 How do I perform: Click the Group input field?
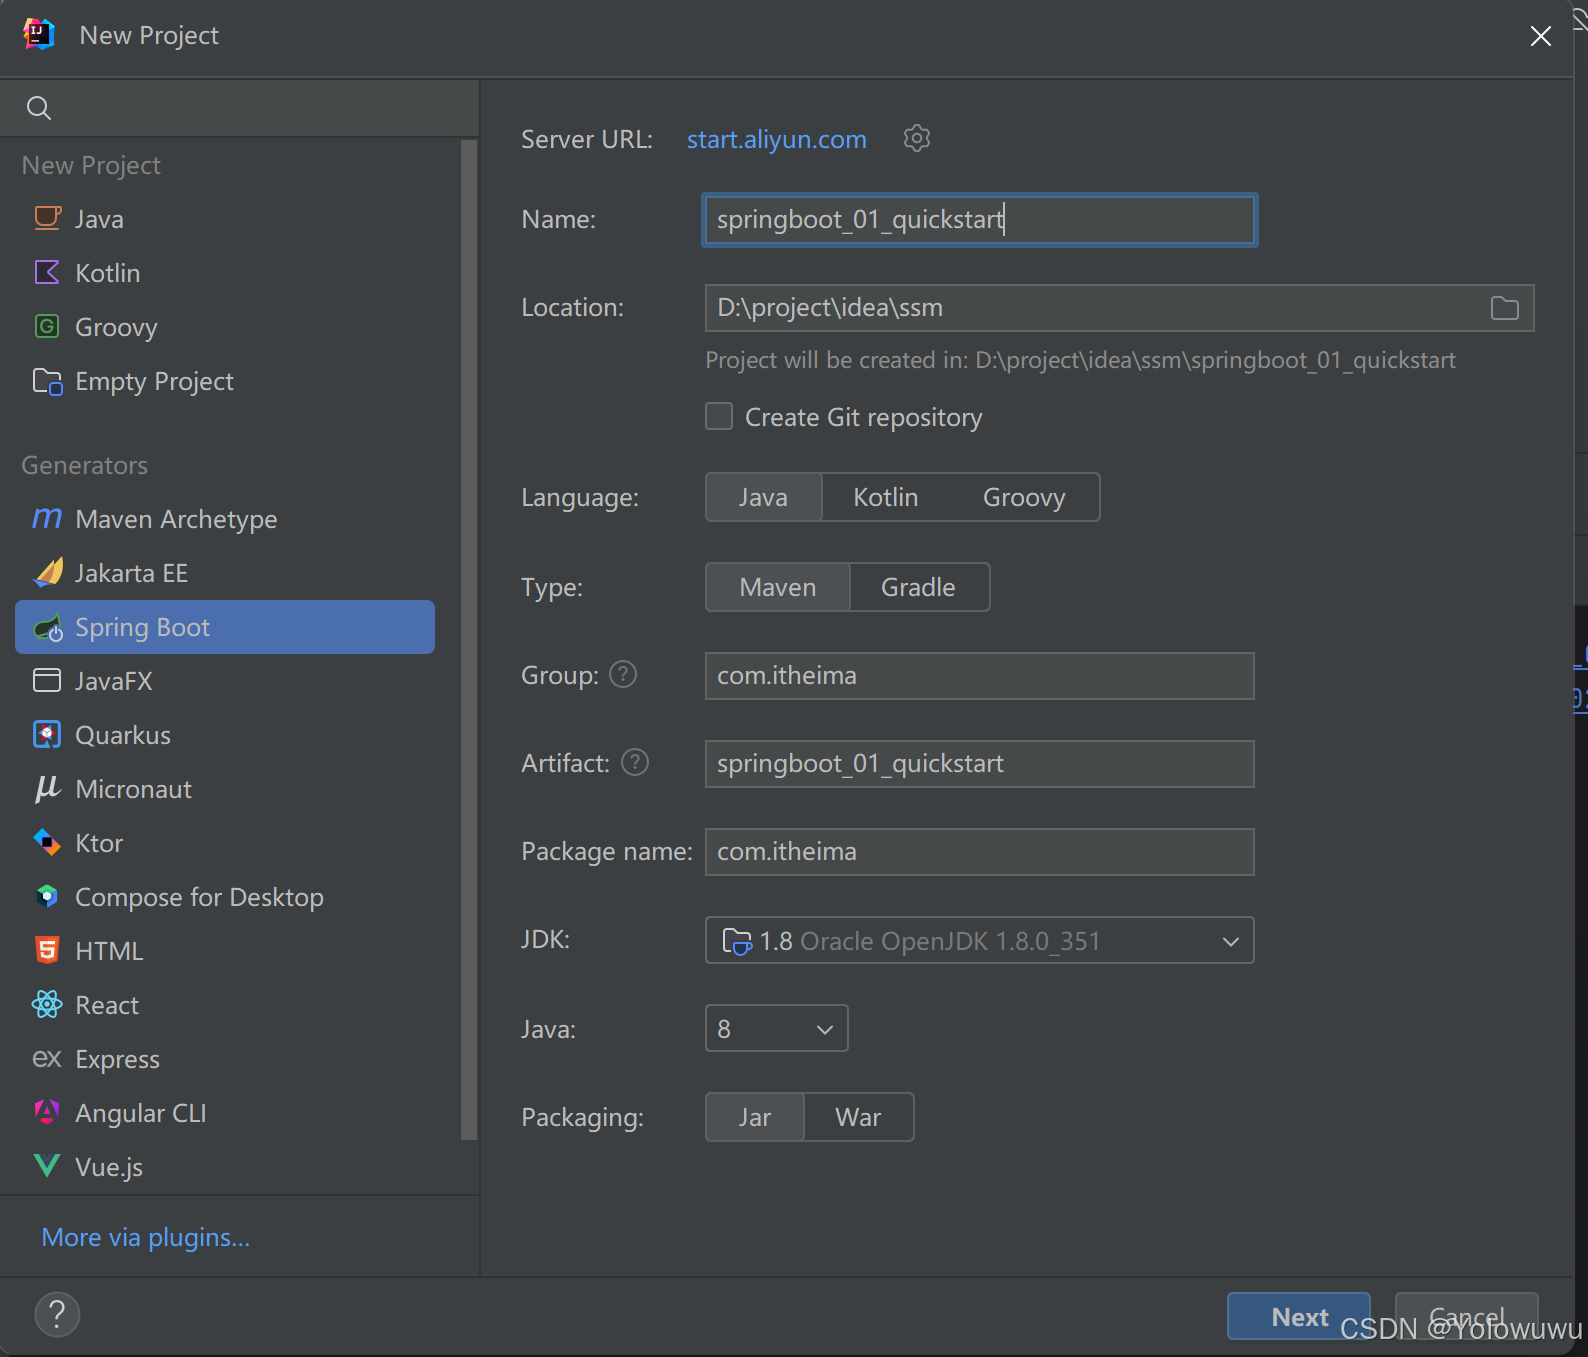click(979, 676)
